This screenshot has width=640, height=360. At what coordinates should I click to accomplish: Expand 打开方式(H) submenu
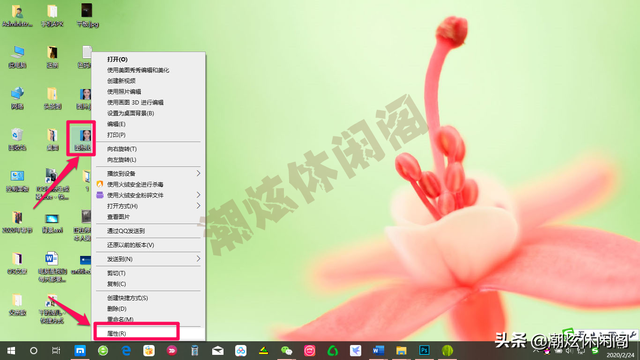tap(149, 206)
